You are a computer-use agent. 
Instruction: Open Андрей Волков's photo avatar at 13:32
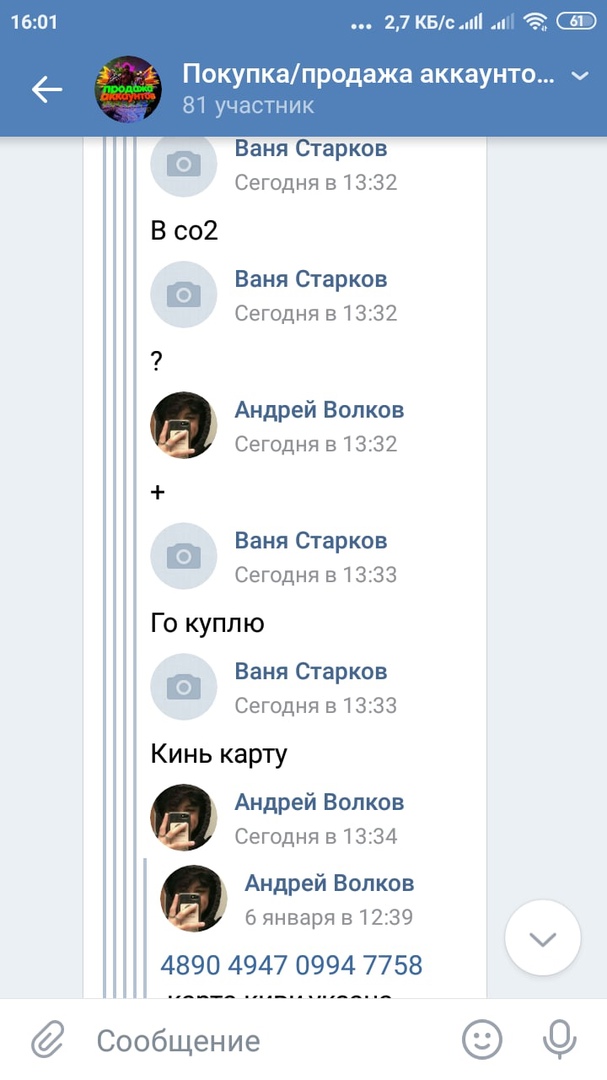point(184,426)
